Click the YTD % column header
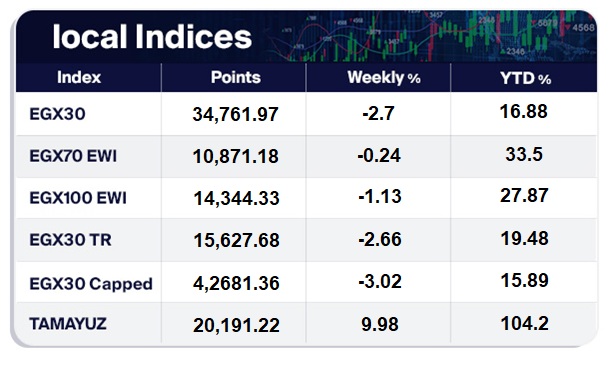The image size is (611, 371). pyautogui.click(x=525, y=78)
